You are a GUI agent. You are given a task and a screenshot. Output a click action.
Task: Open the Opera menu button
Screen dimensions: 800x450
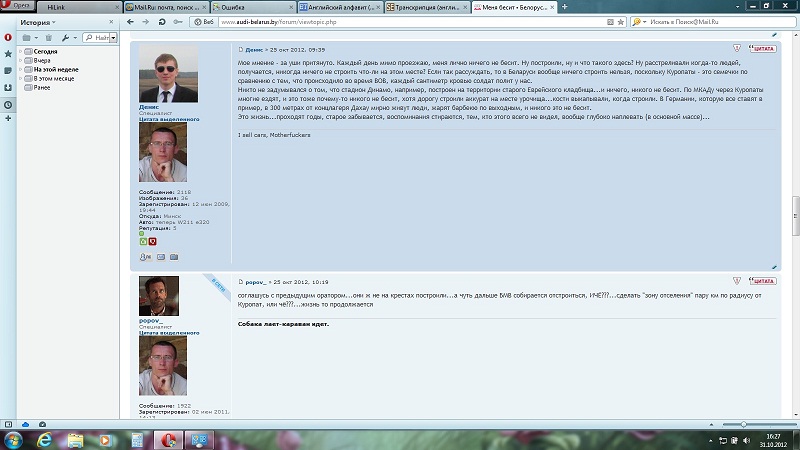[x=17, y=6]
